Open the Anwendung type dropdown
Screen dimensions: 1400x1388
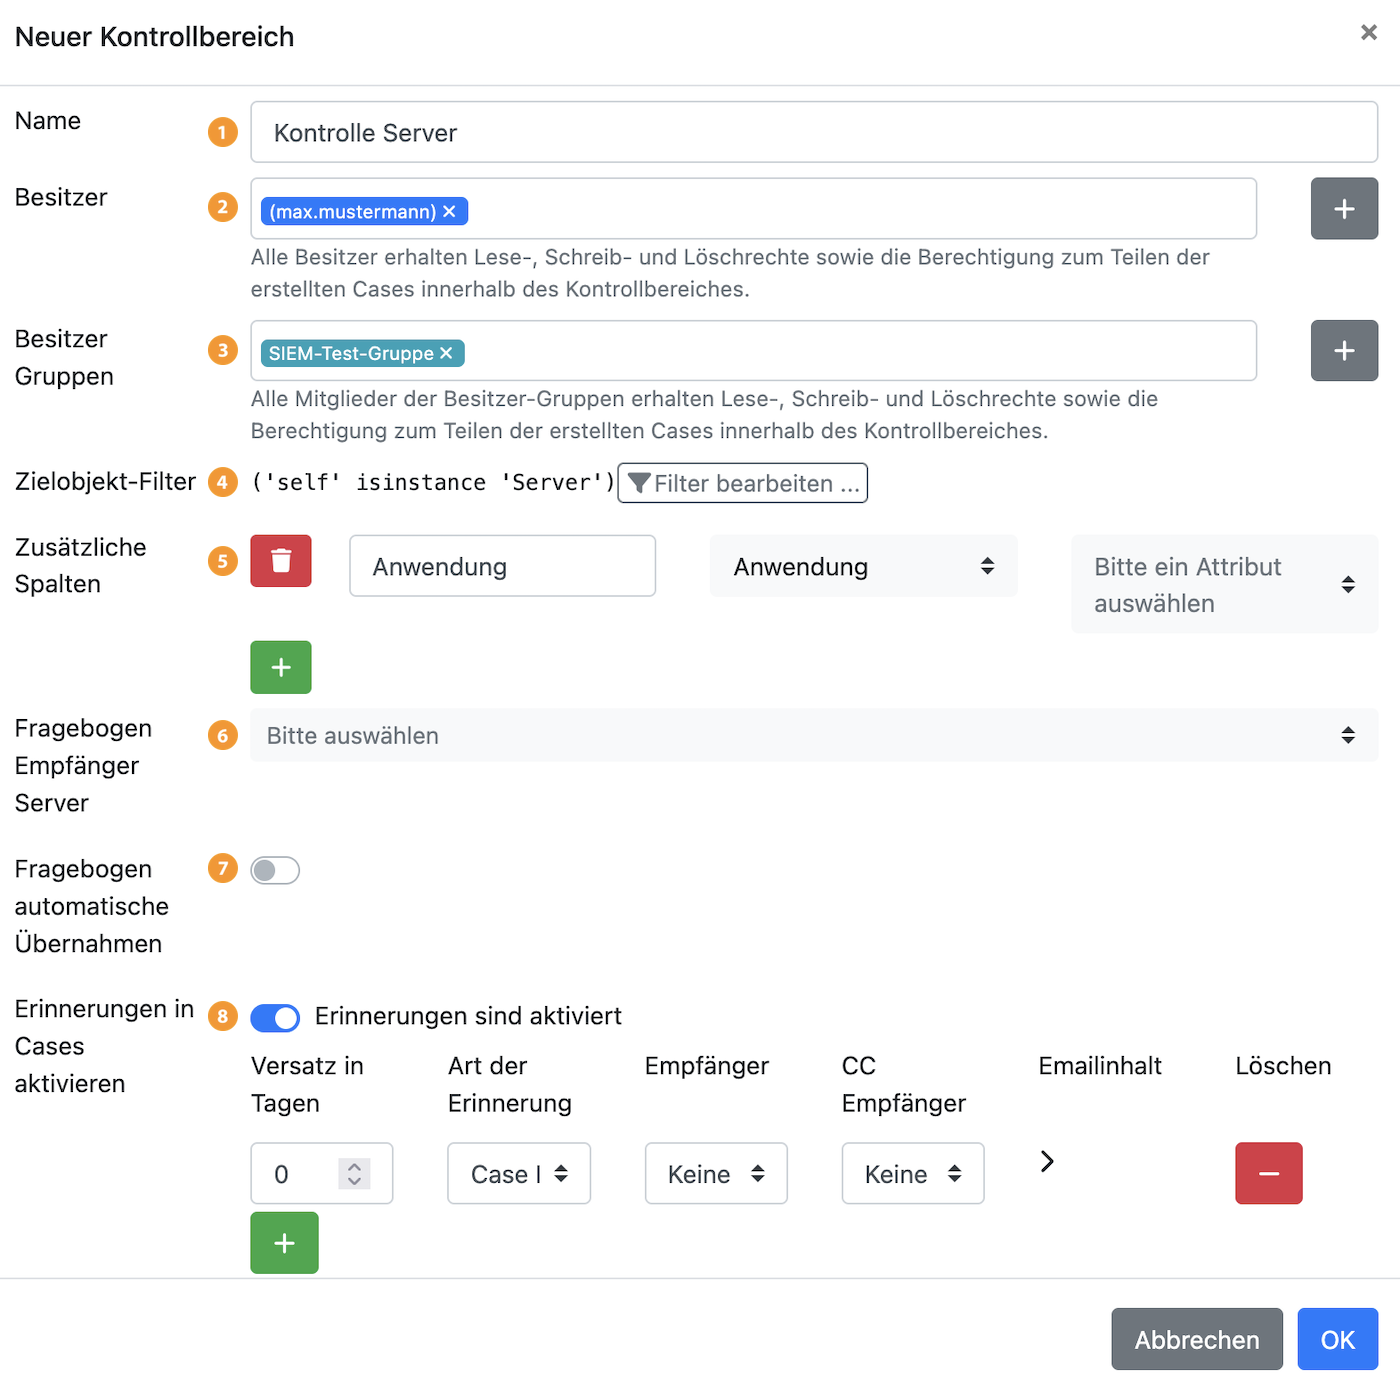click(862, 567)
